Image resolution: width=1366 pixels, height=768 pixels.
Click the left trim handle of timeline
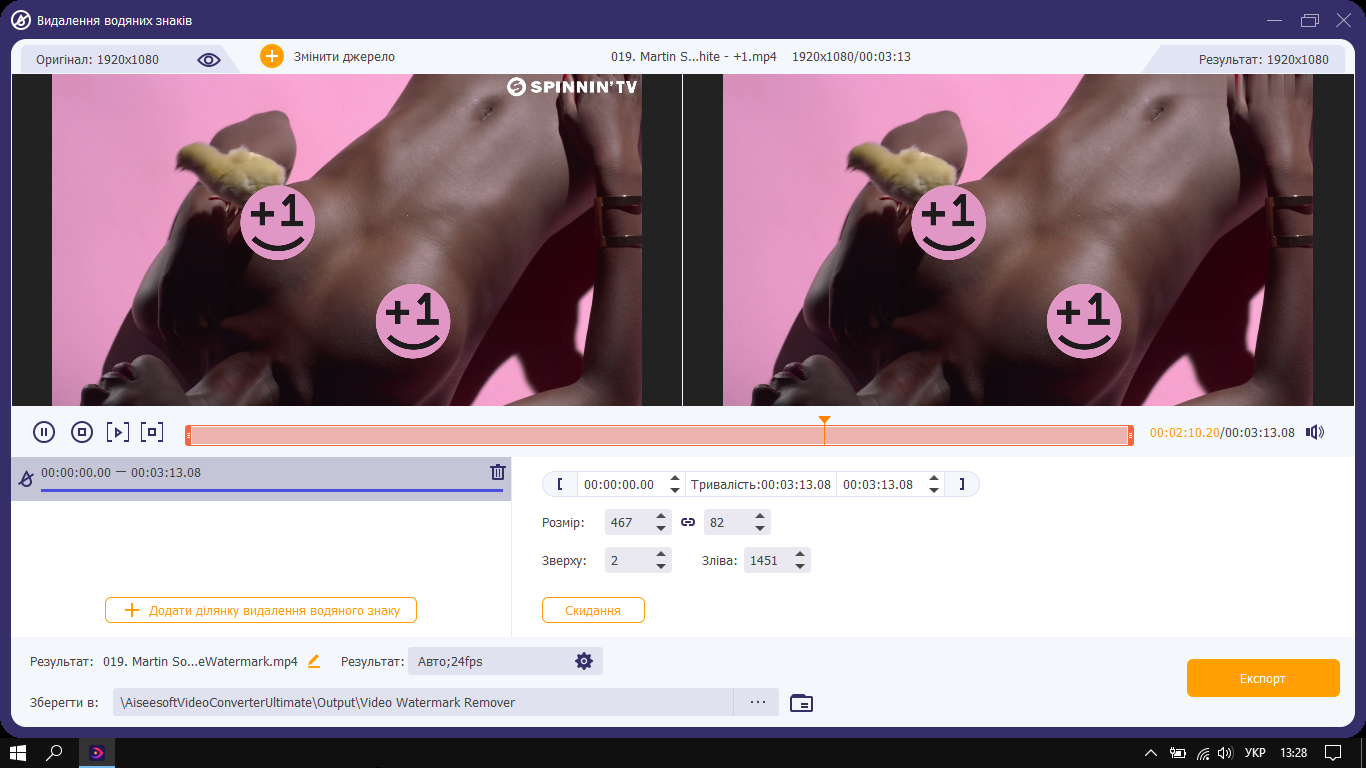tap(188, 435)
